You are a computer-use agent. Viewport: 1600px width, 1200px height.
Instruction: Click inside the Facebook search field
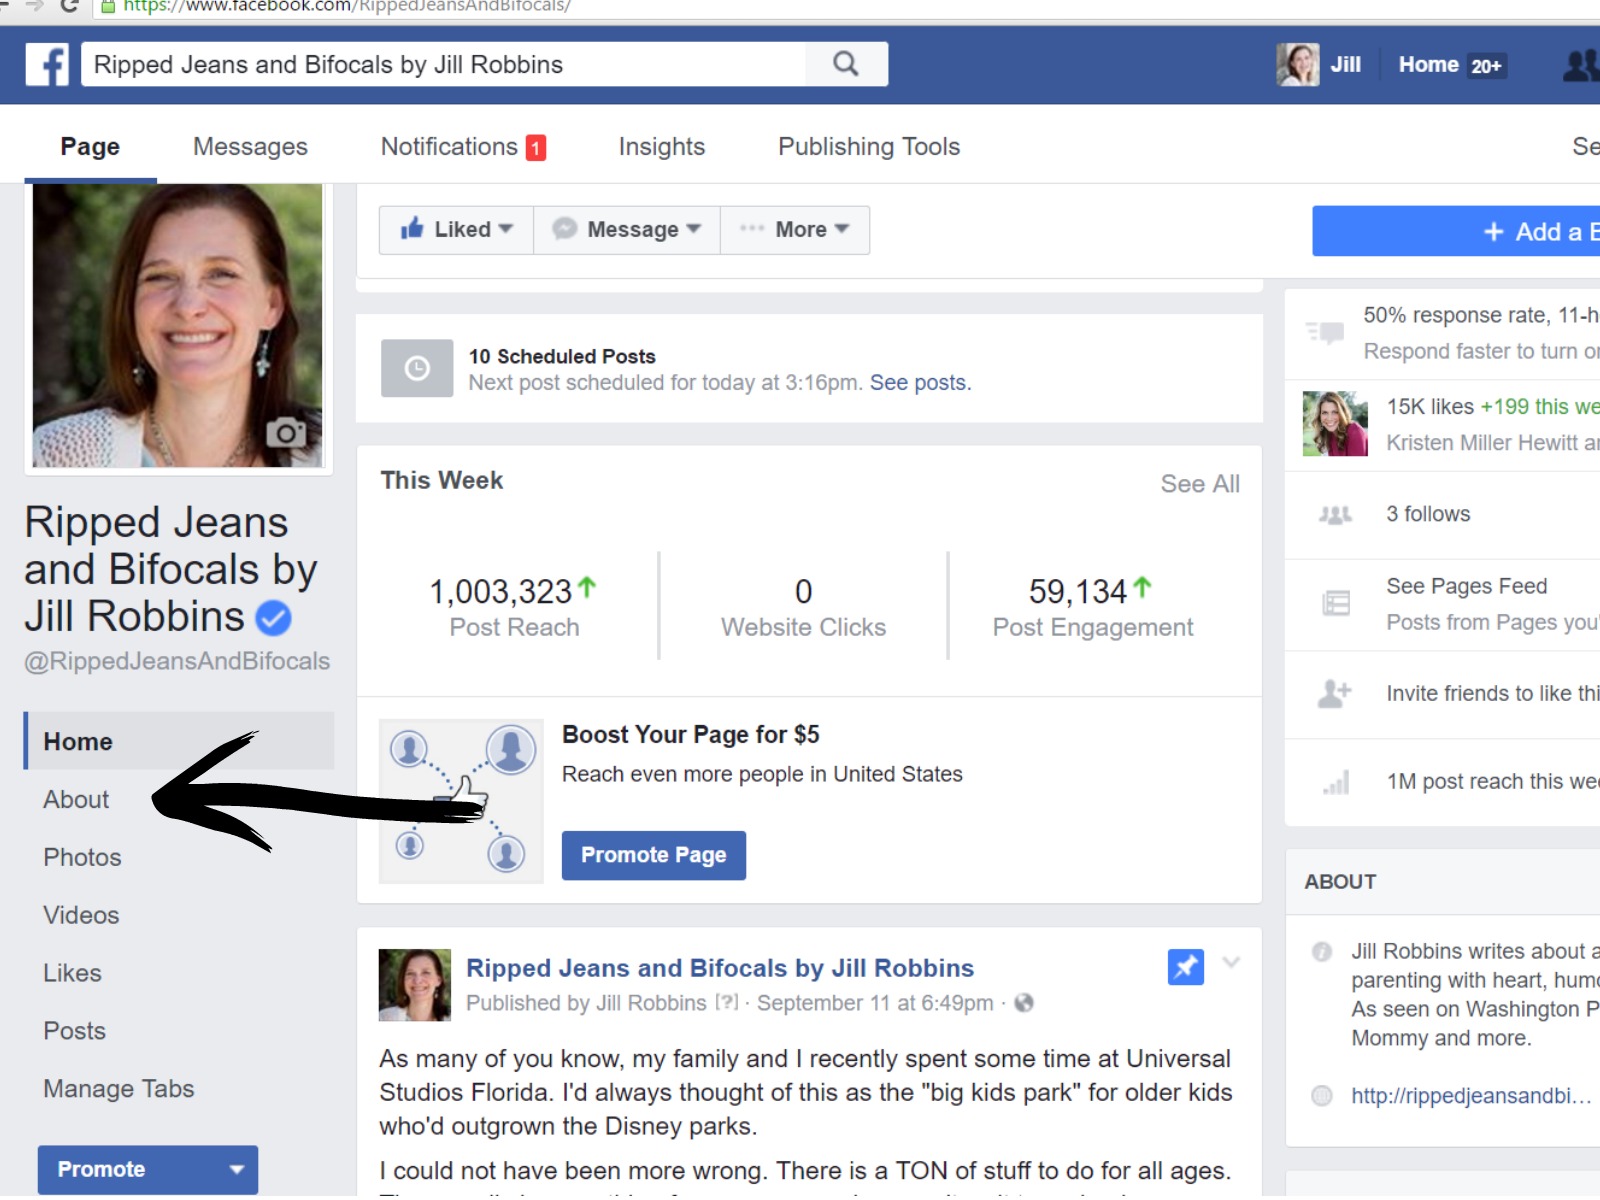[443, 64]
